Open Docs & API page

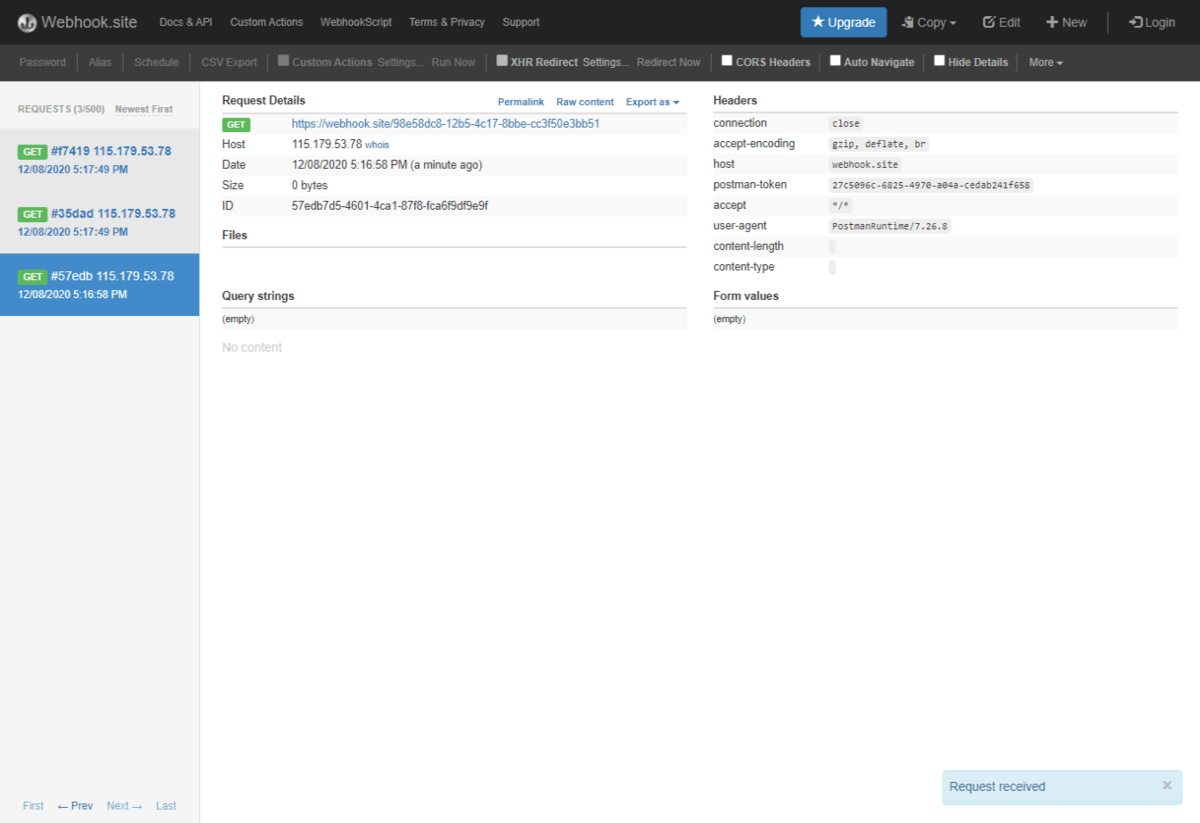coord(186,22)
